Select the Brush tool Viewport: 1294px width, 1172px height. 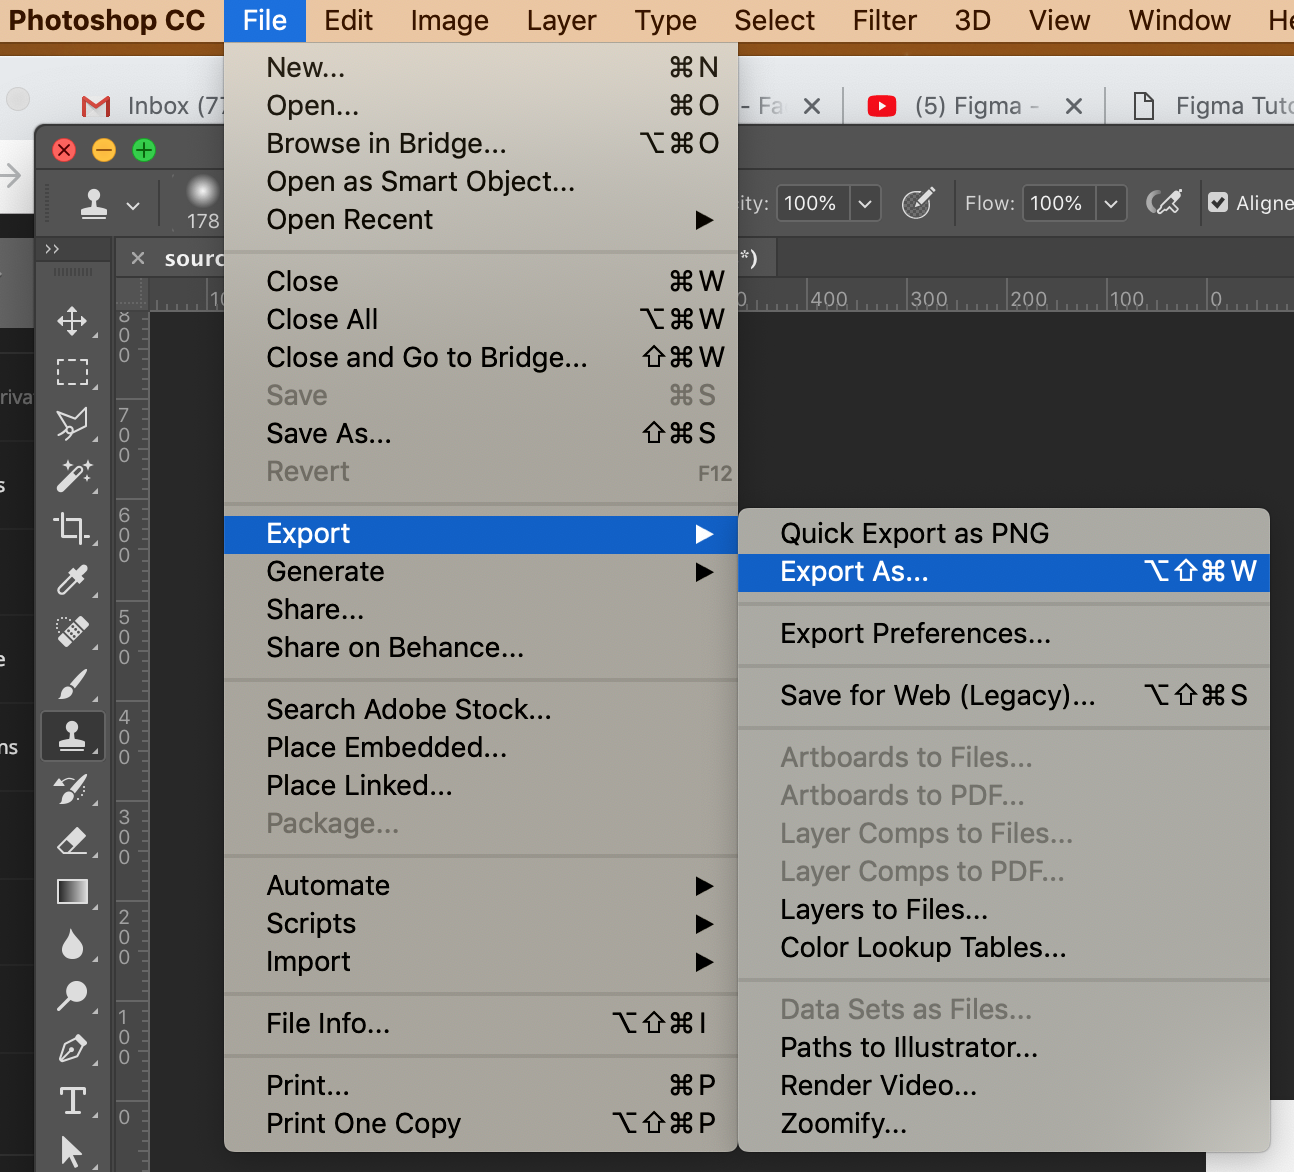tap(72, 684)
